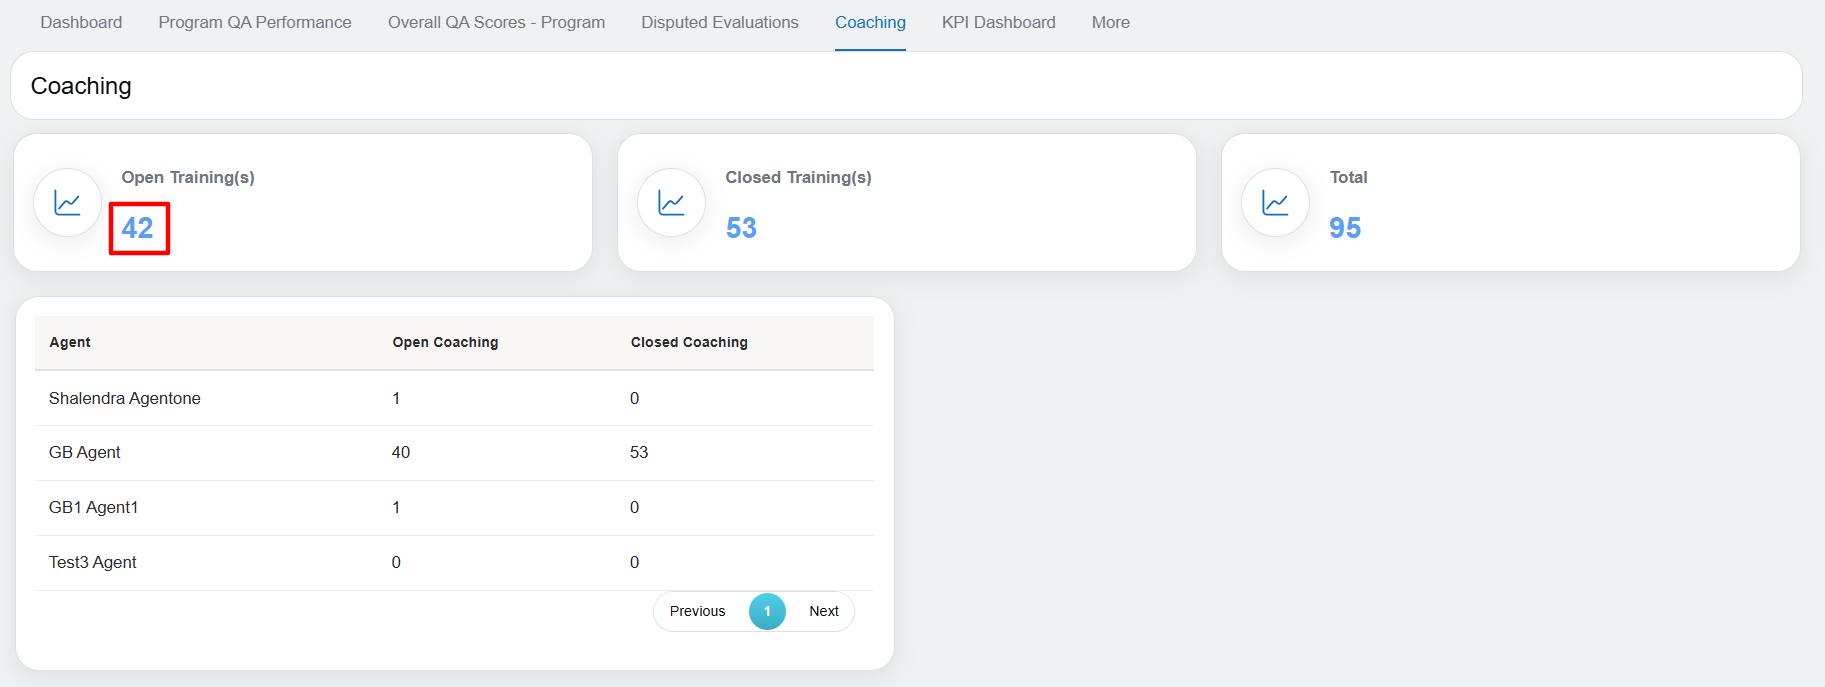1825x687 pixels.
Task: Click the Open Training(s) chart icon
Action: coord(67,203)
